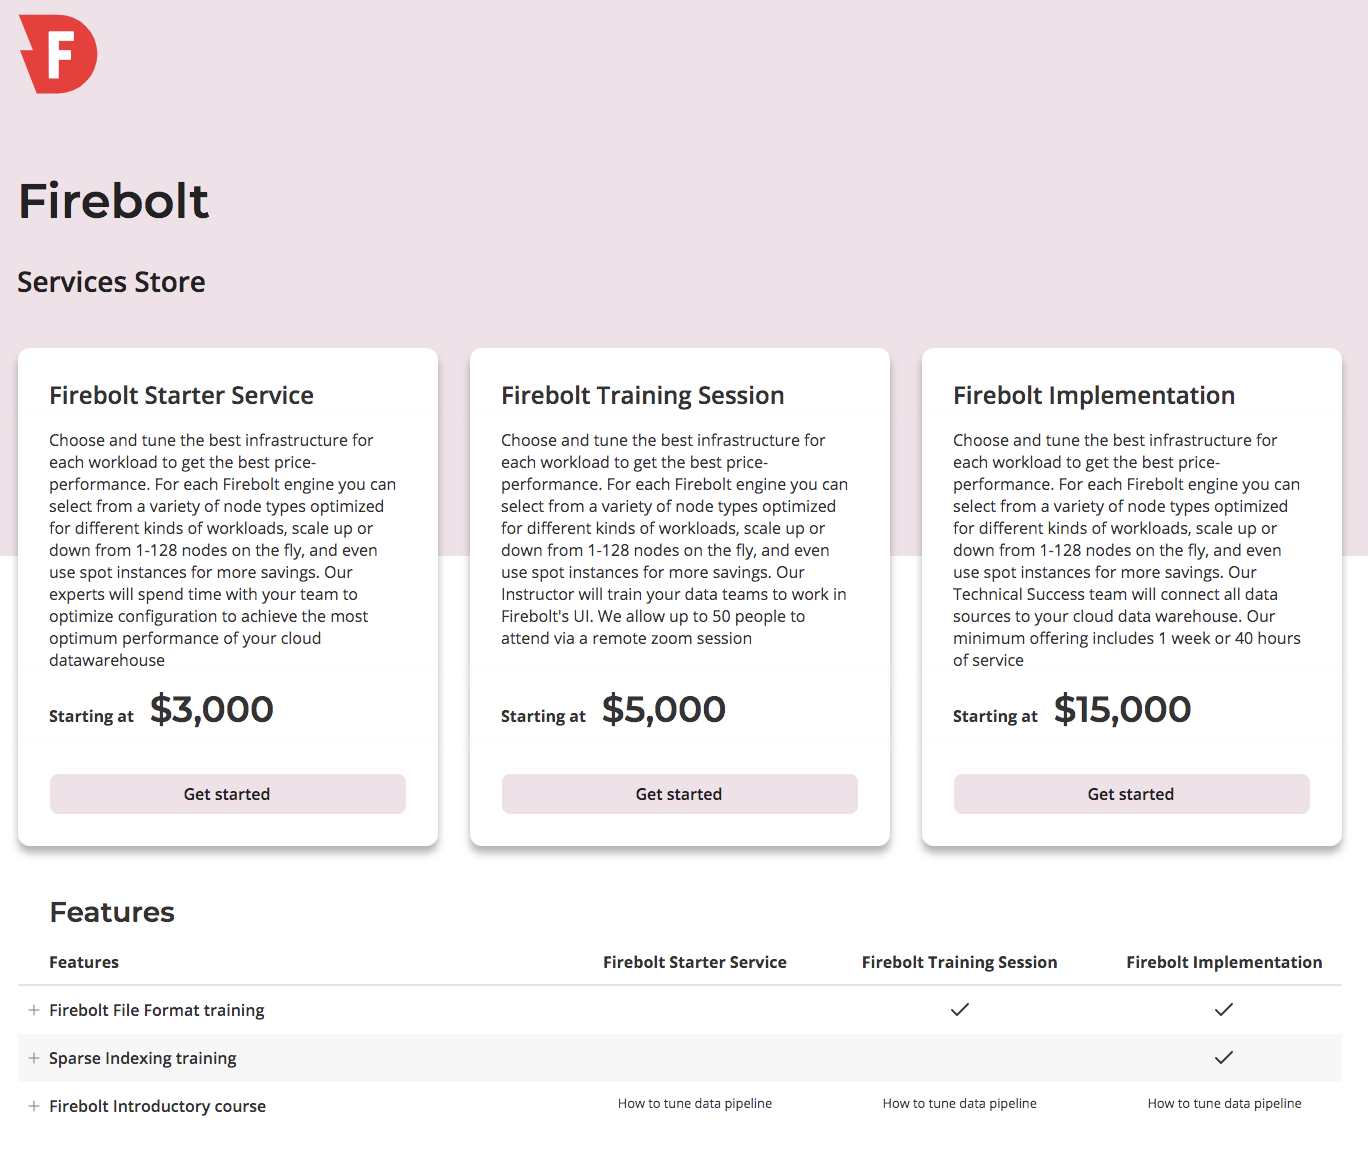Click Firebolt Starter Service column header
1368x1162 pixels.
tap(694, 962)
